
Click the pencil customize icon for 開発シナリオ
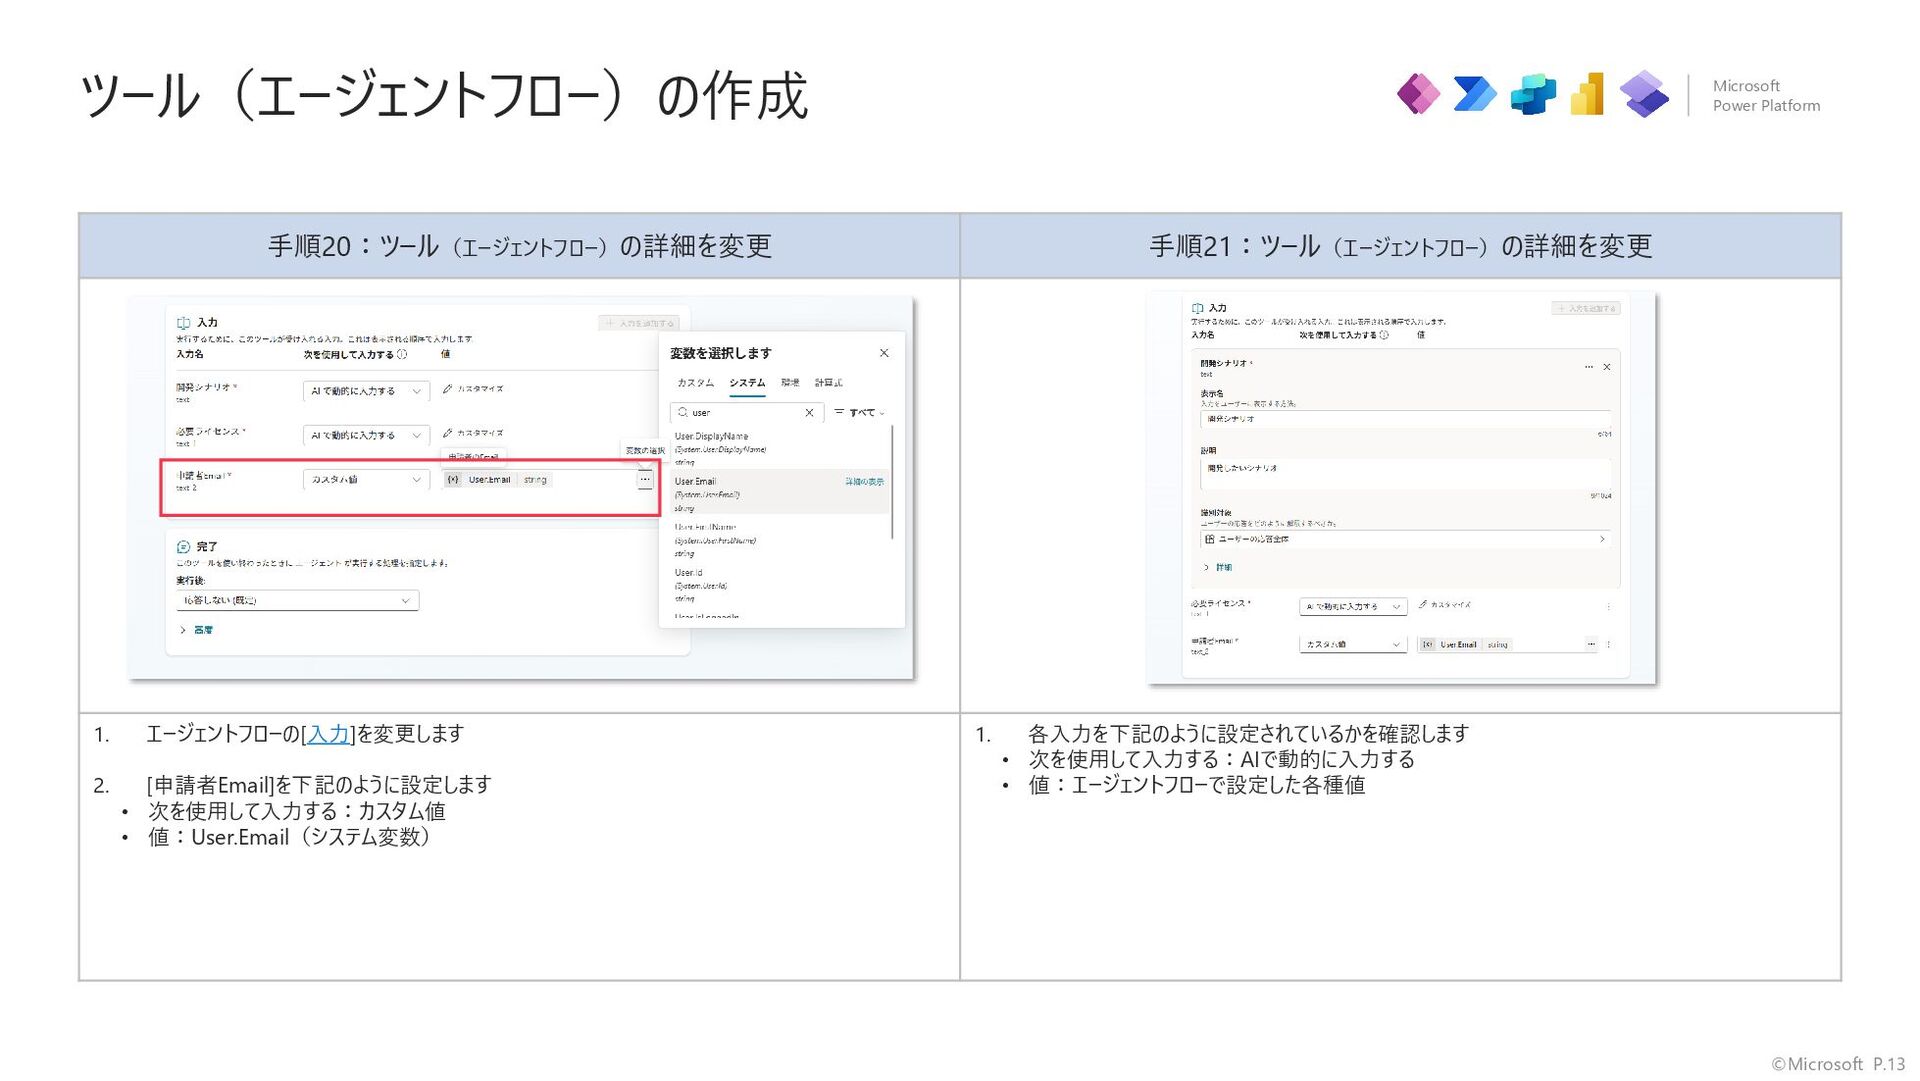coord(448,389)
